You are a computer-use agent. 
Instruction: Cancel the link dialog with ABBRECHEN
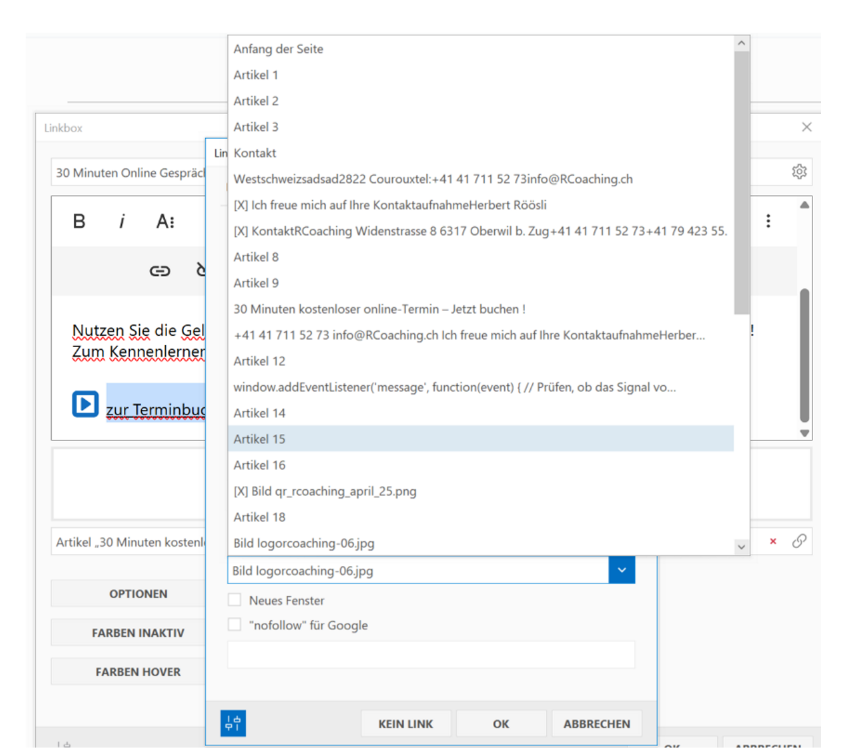[596, 724]
